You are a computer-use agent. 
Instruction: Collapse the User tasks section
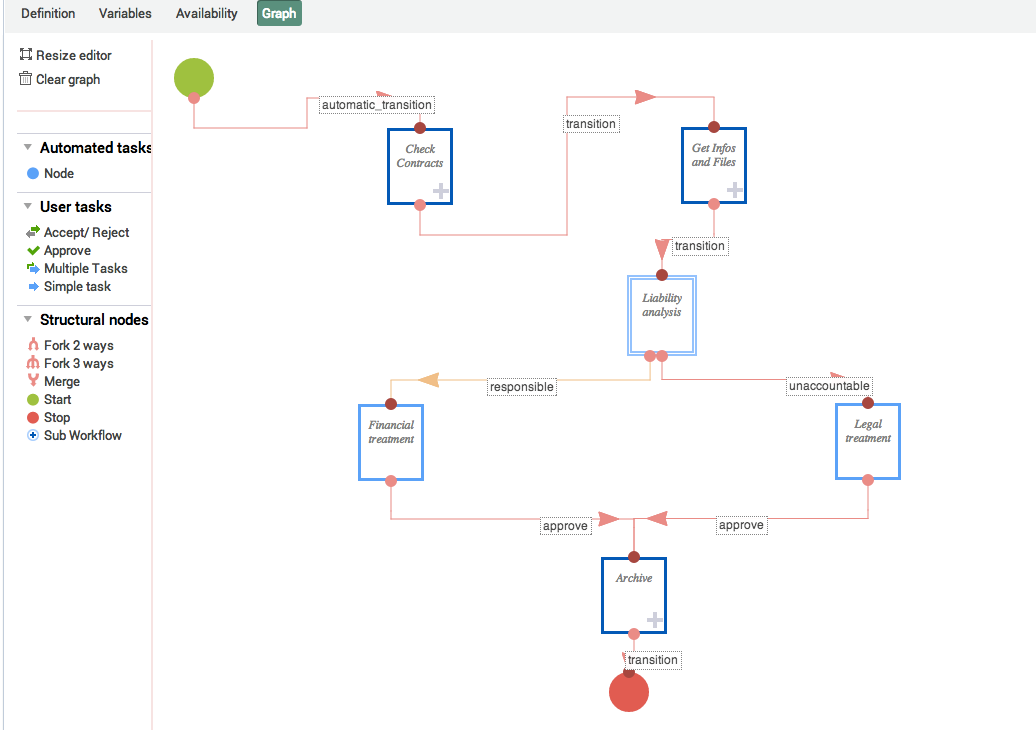coord(28,205)
